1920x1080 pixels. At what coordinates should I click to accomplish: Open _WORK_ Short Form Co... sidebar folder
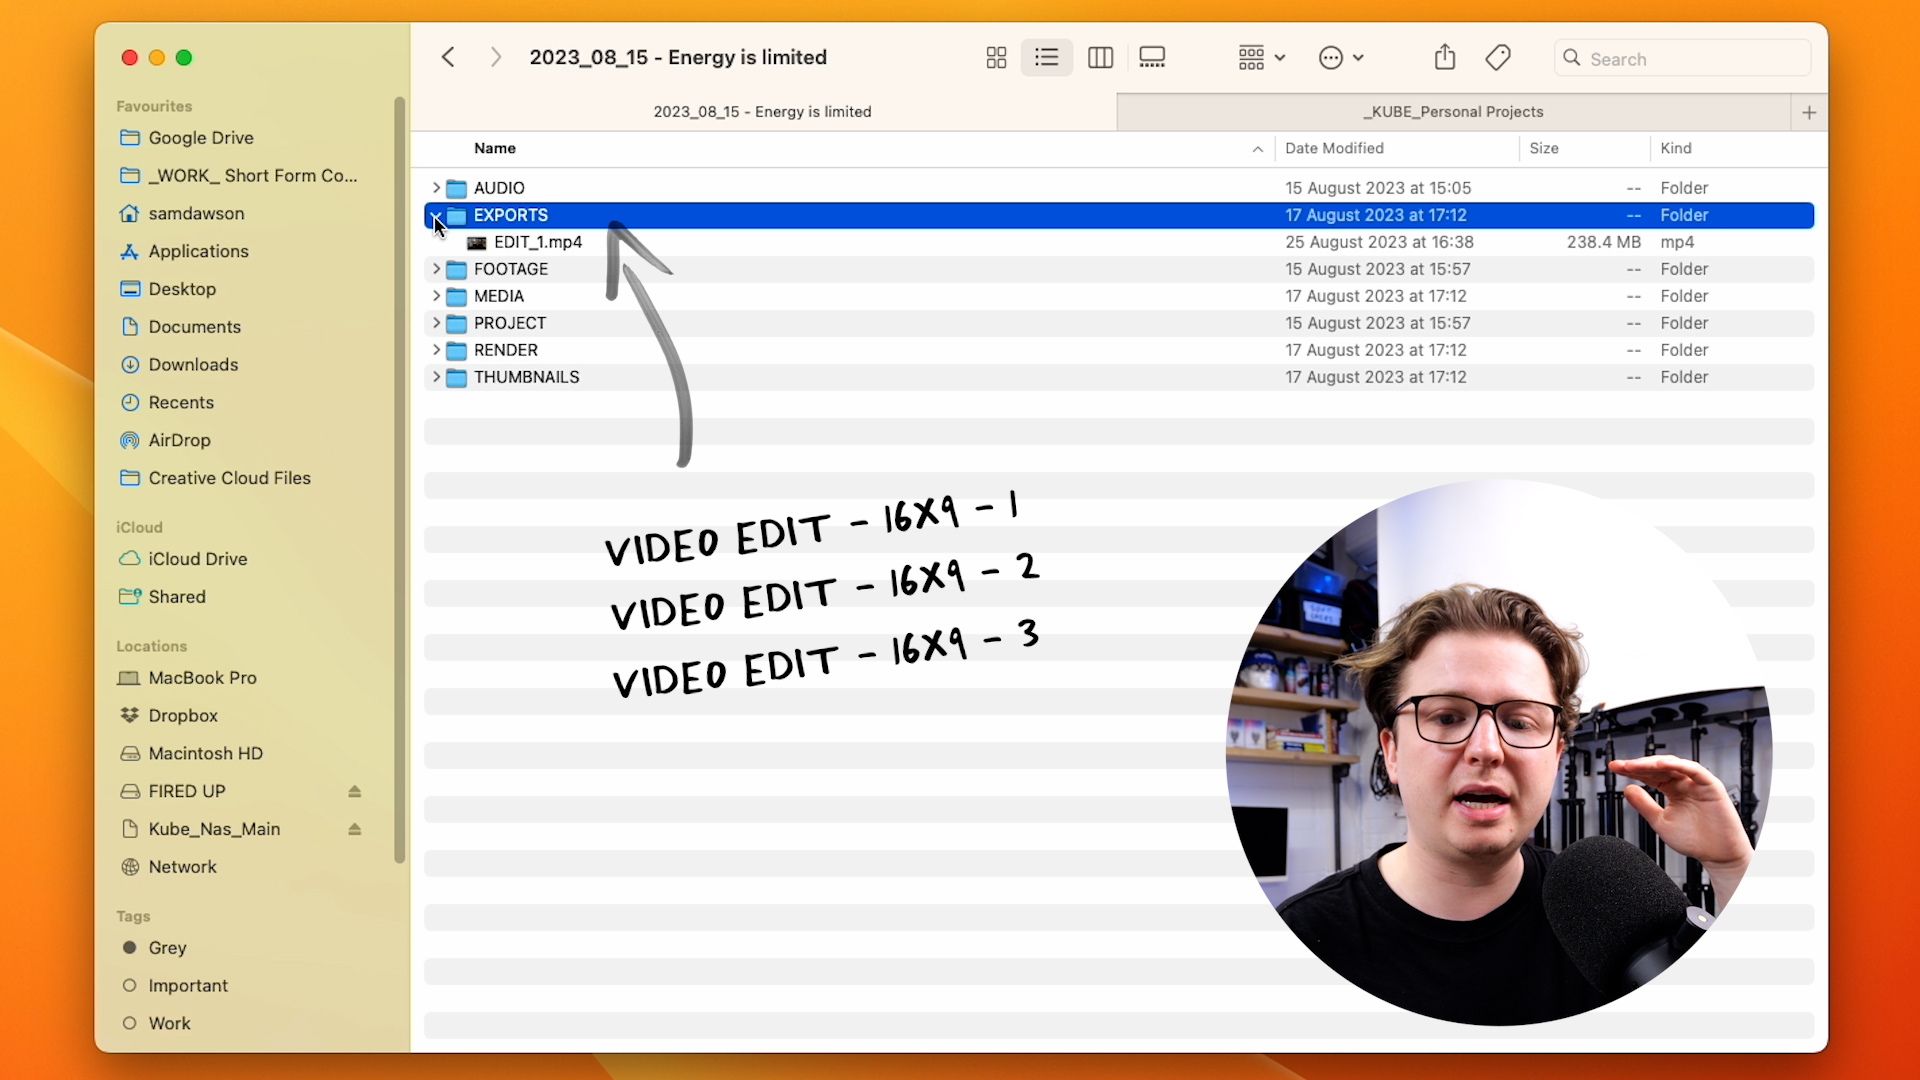point(253,176)
